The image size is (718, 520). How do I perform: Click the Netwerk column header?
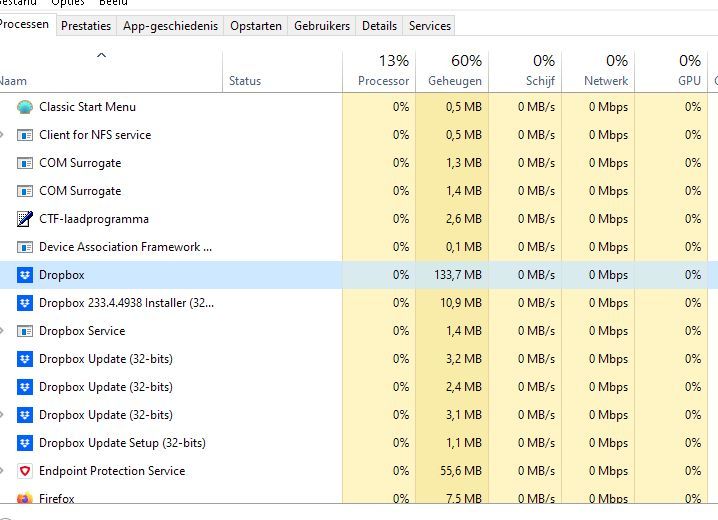[x=598, y=71]
